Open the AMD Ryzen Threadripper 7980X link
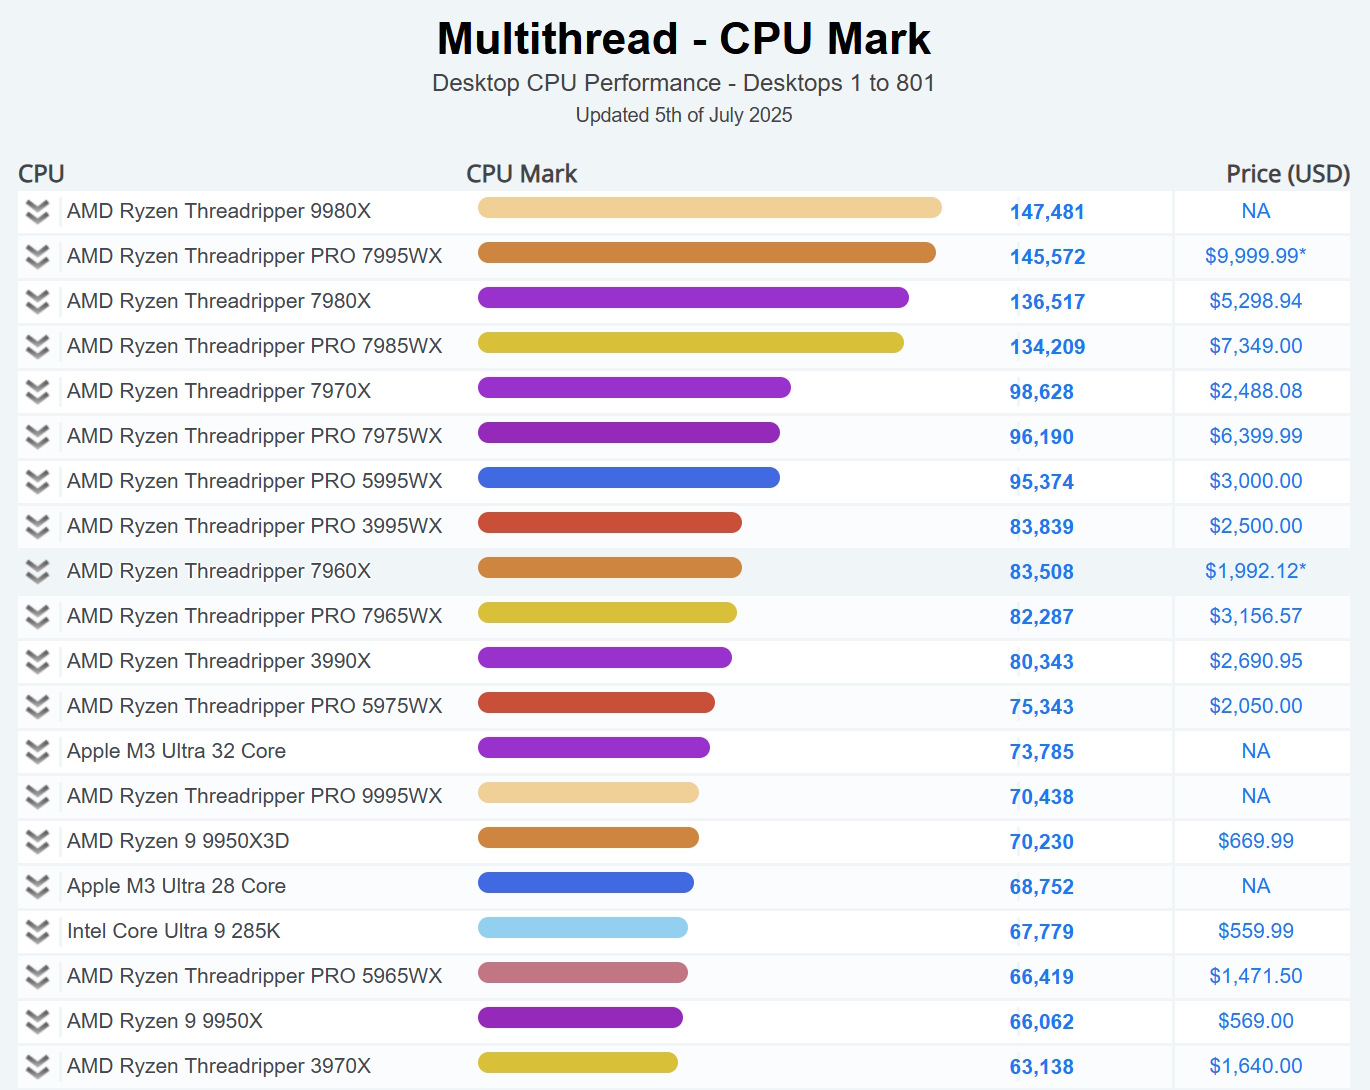The height and width of the screenshot is (1090, 1370). (x=219, y=301)
